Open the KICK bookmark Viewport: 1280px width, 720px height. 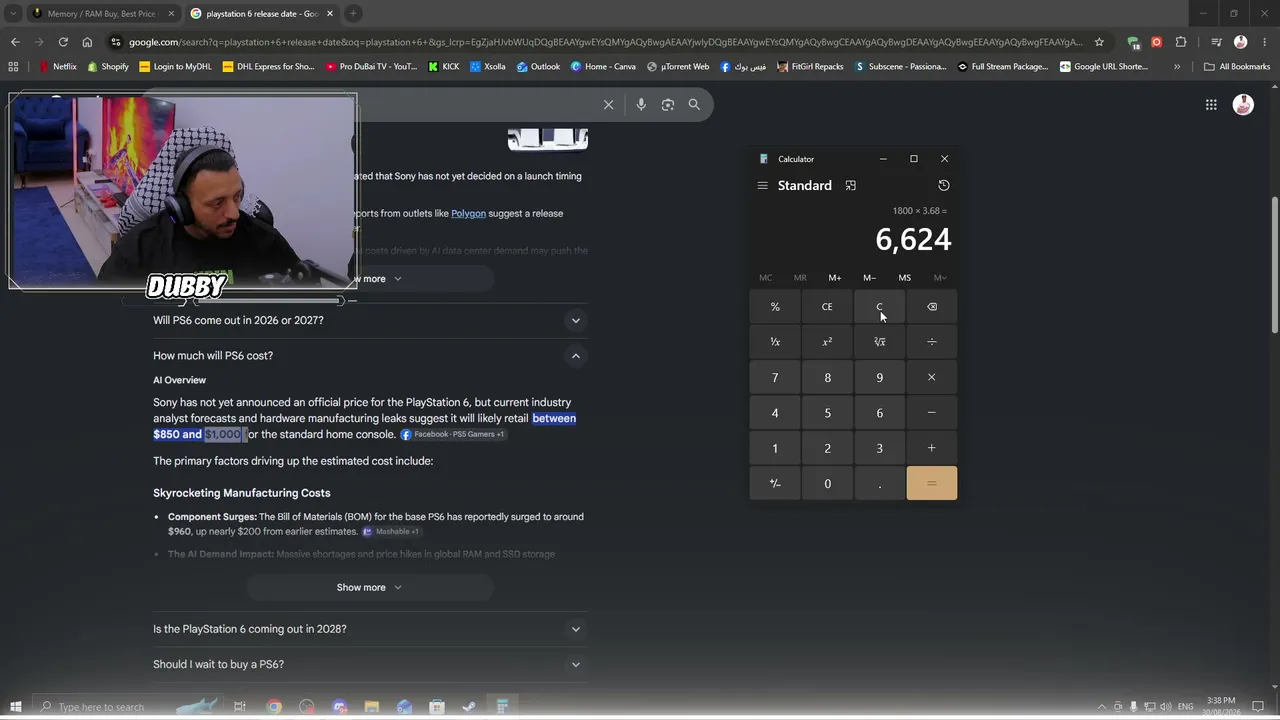coord(443,67)
